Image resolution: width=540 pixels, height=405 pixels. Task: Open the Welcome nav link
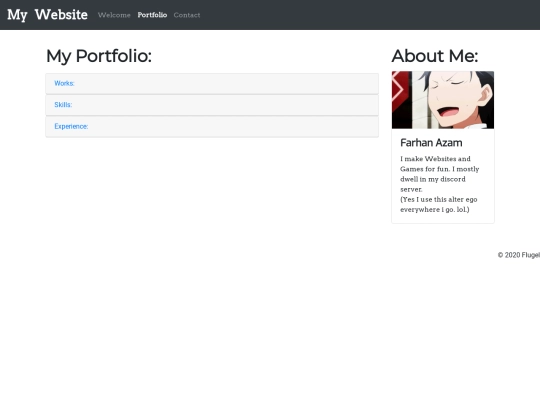(x=114, y=15)
